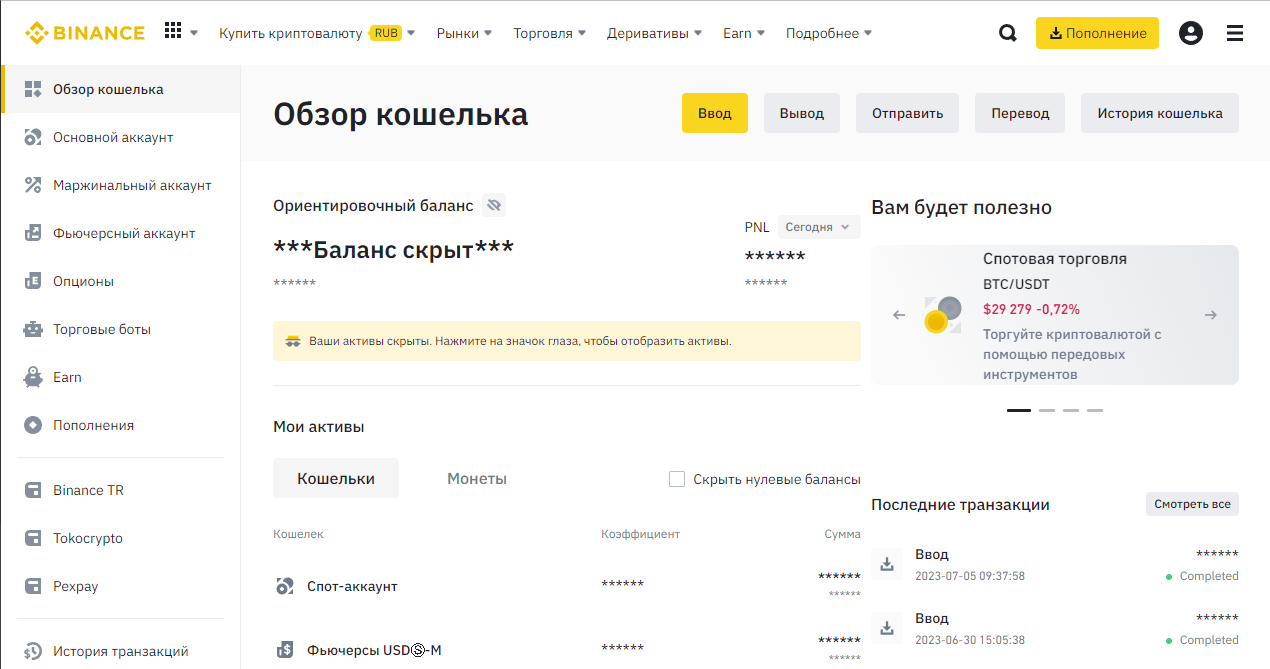Click the next arrow in promo carousel
Image resolution: width=1270 pixels, height=669 pixels.
(1211, 315)
